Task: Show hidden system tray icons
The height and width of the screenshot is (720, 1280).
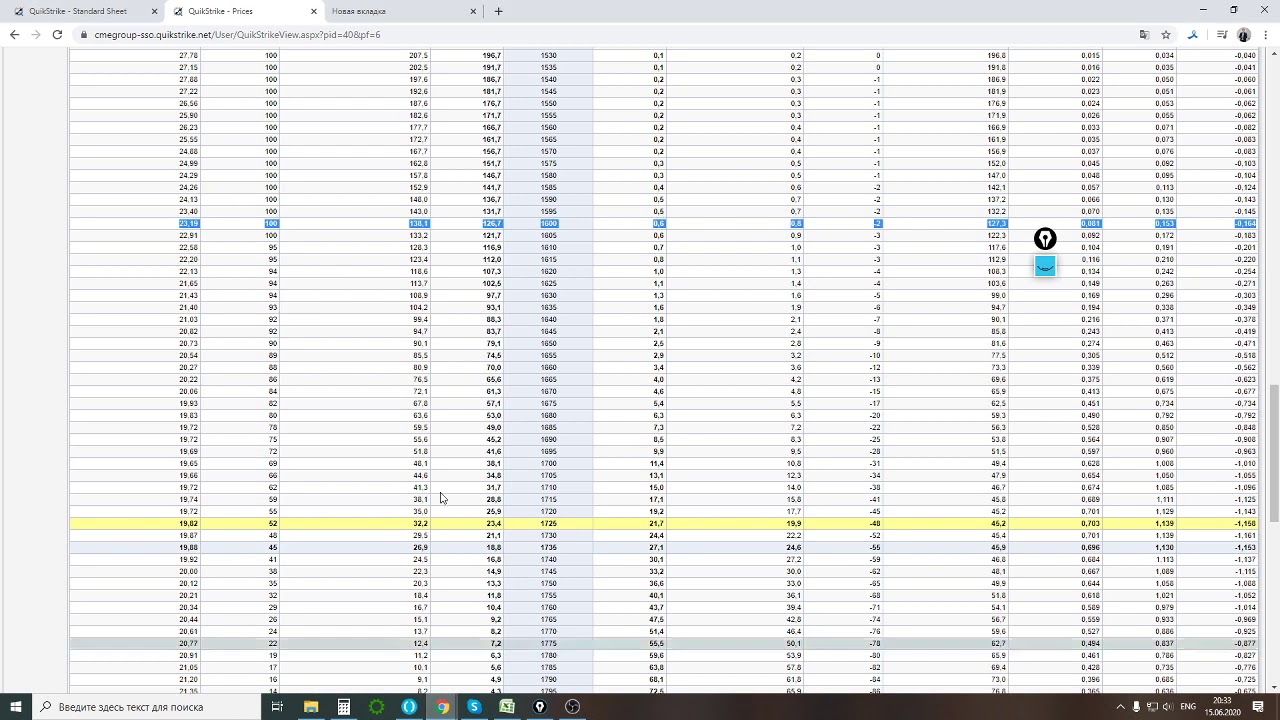Action: pos(1120,707)
